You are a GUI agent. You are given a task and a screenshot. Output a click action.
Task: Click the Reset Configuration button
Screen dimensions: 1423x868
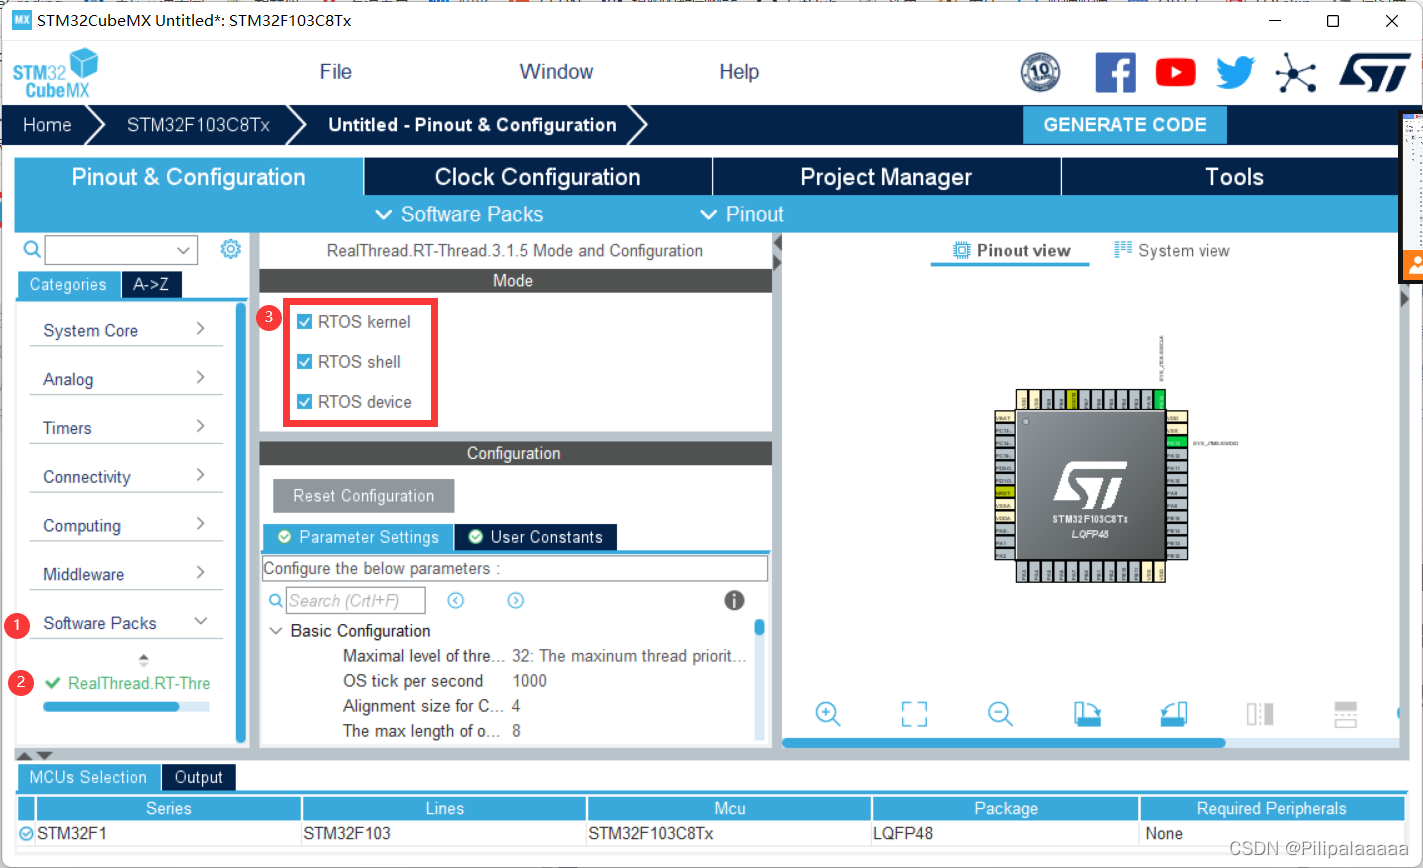[x=363, y=496]
